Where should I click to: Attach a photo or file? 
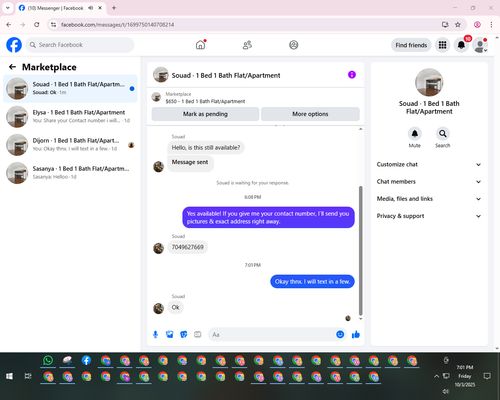[x=170, y=334]
